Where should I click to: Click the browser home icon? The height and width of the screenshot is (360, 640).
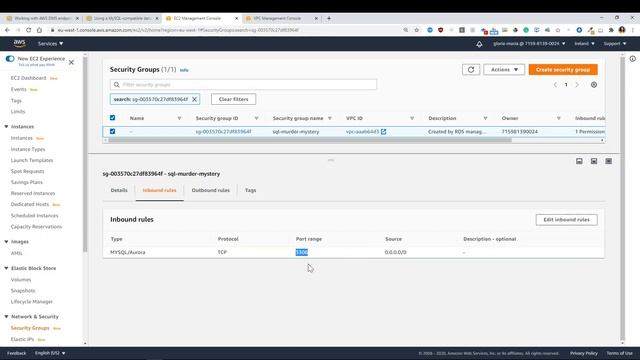tap(39, 30)
